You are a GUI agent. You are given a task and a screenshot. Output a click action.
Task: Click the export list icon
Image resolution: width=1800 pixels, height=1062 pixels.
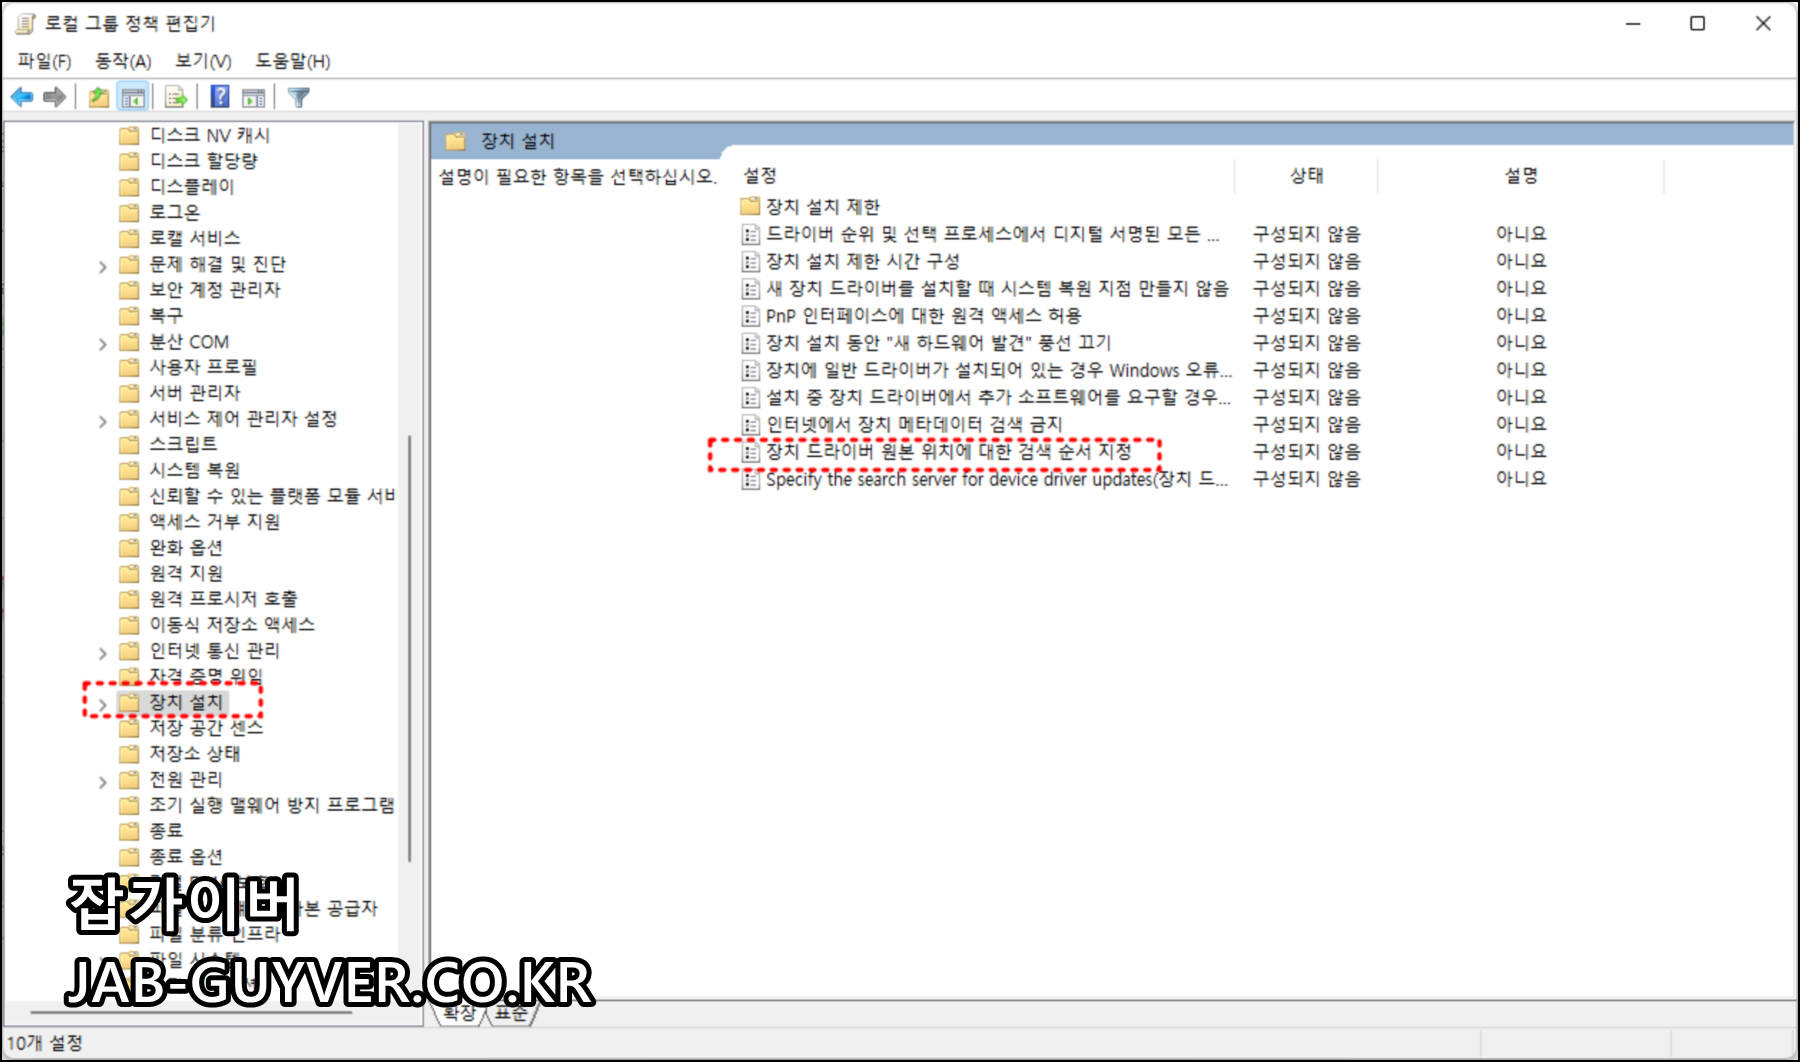(x=175, y=96)
